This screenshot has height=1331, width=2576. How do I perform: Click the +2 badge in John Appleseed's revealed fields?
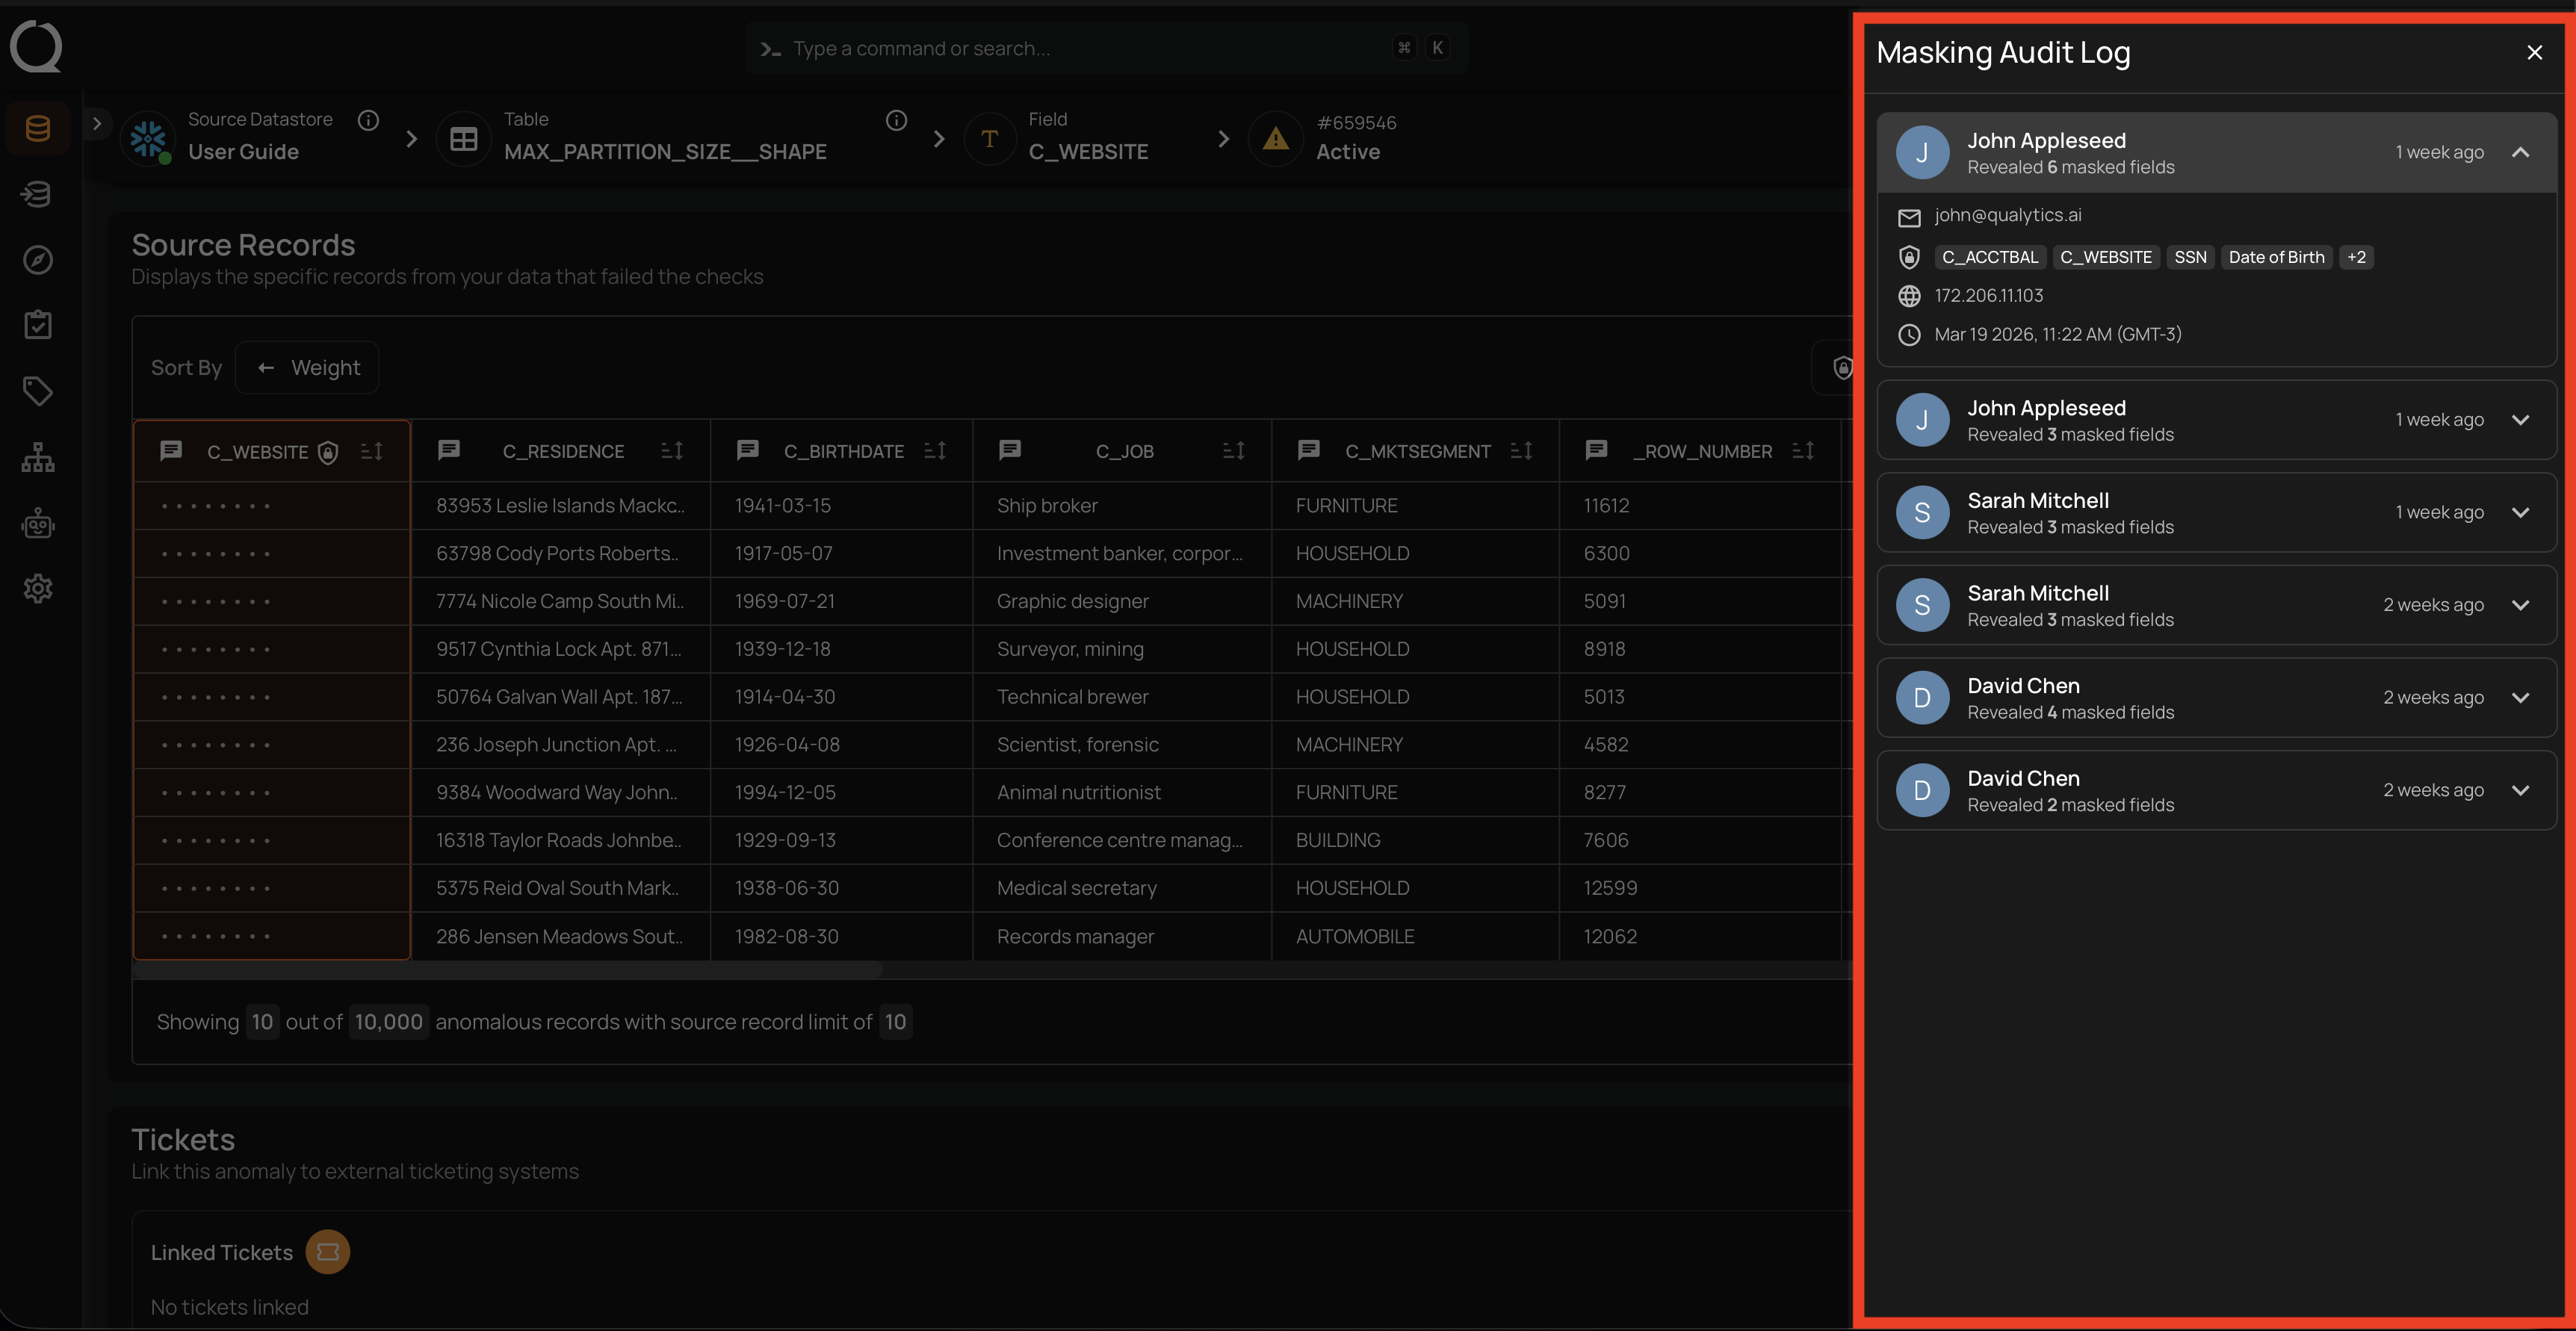point(2356,257)
